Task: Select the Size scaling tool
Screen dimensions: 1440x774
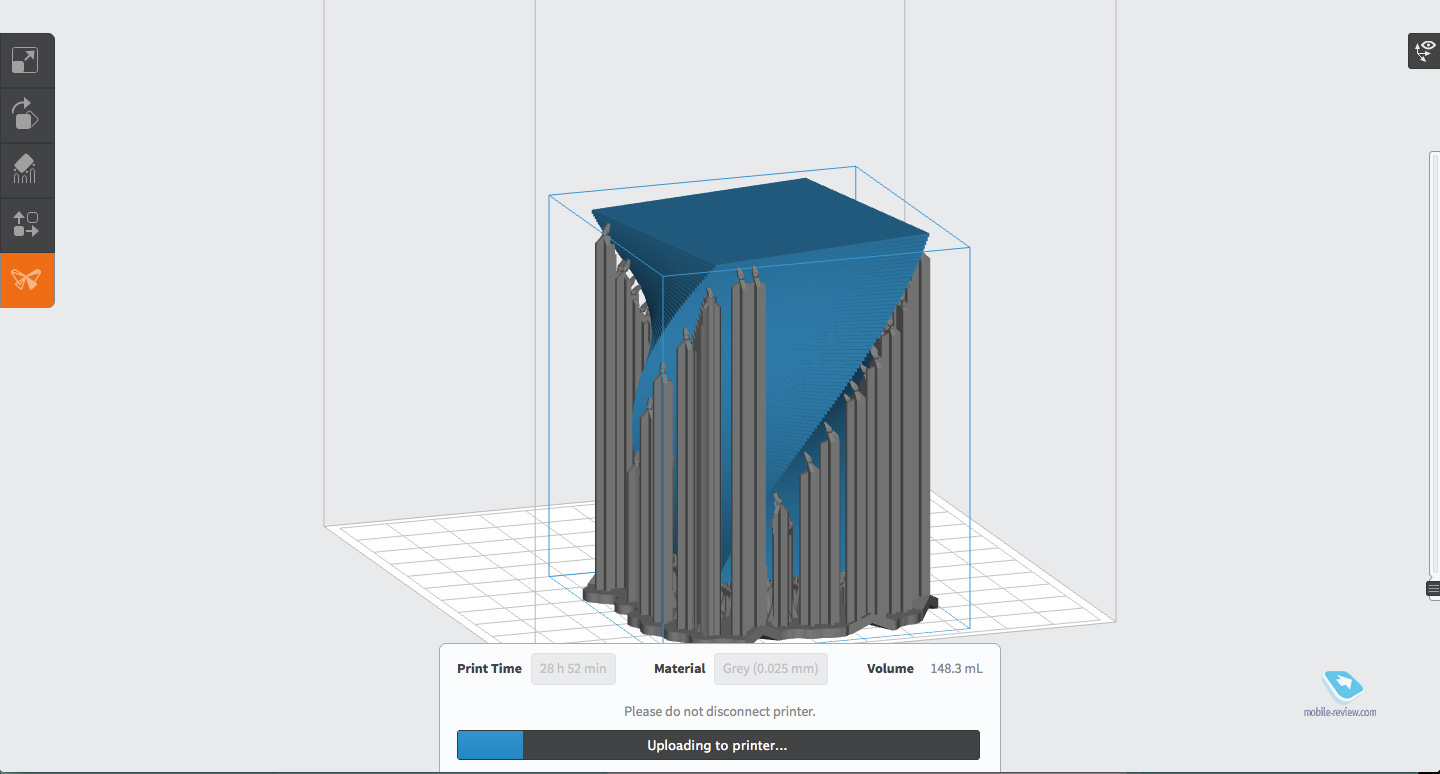Action: pyautogui.click(x=25, y=61)
